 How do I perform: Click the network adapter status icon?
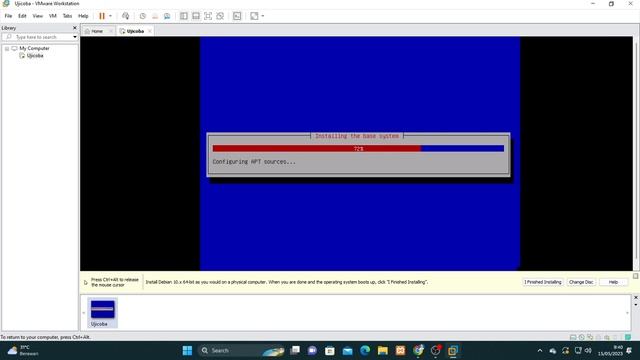click(x=590, y=337)
